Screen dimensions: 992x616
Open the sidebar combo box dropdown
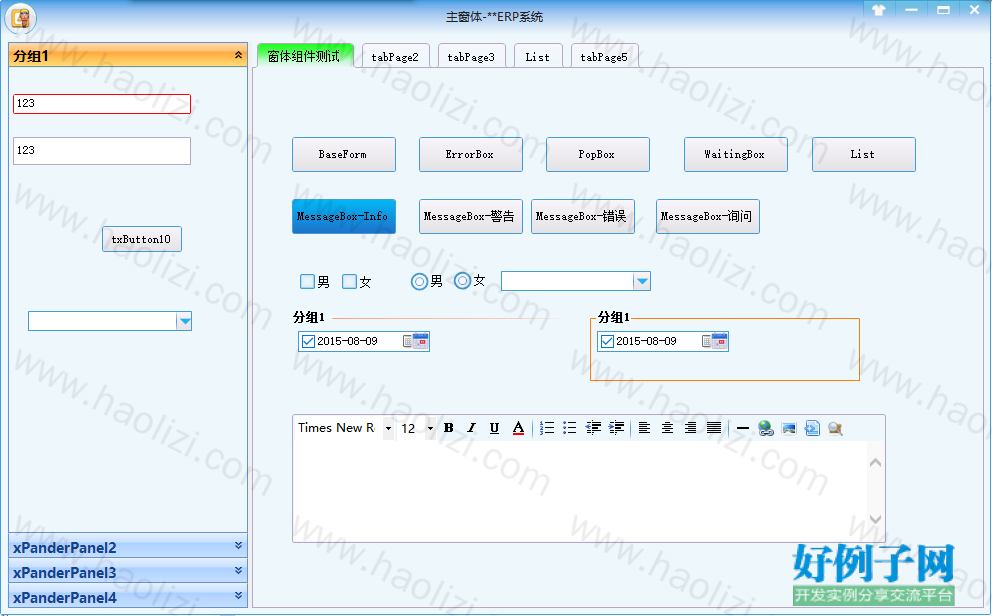click(184, 321)
